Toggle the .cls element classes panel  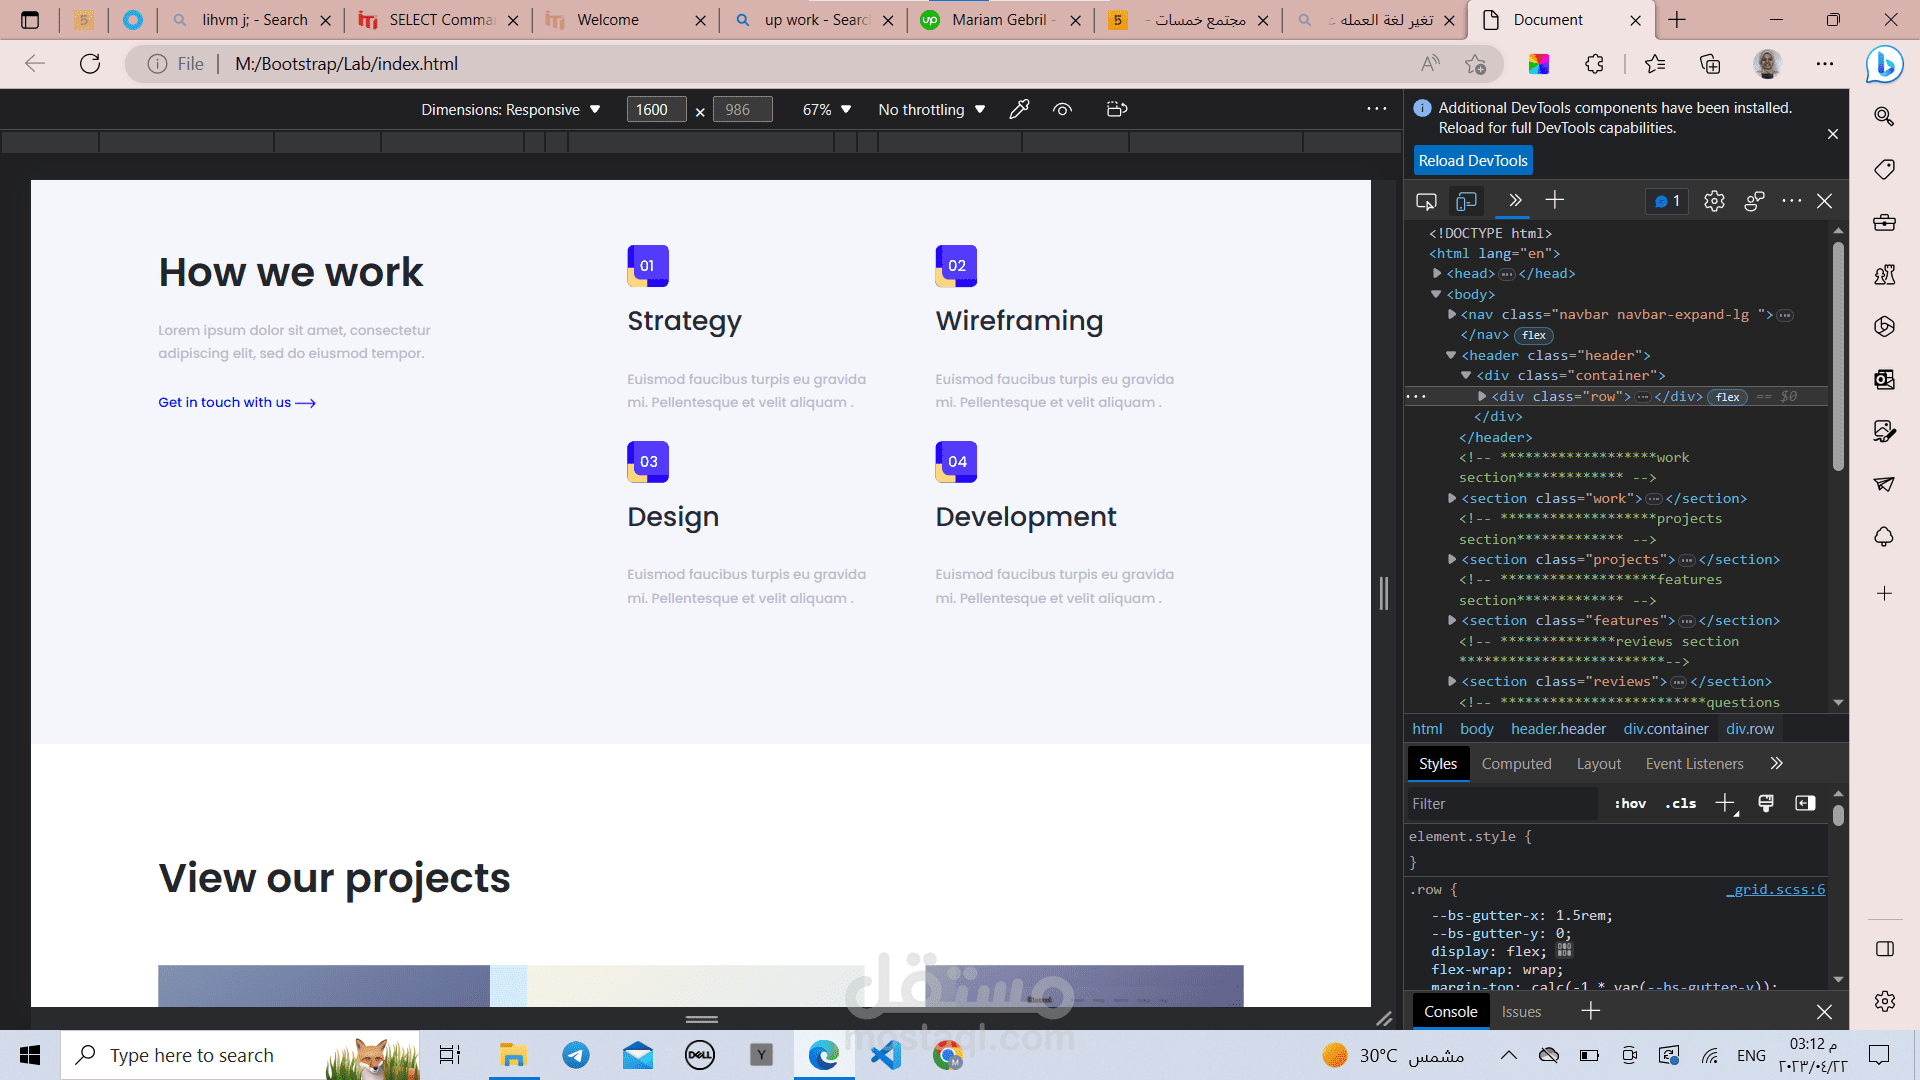1680,803
